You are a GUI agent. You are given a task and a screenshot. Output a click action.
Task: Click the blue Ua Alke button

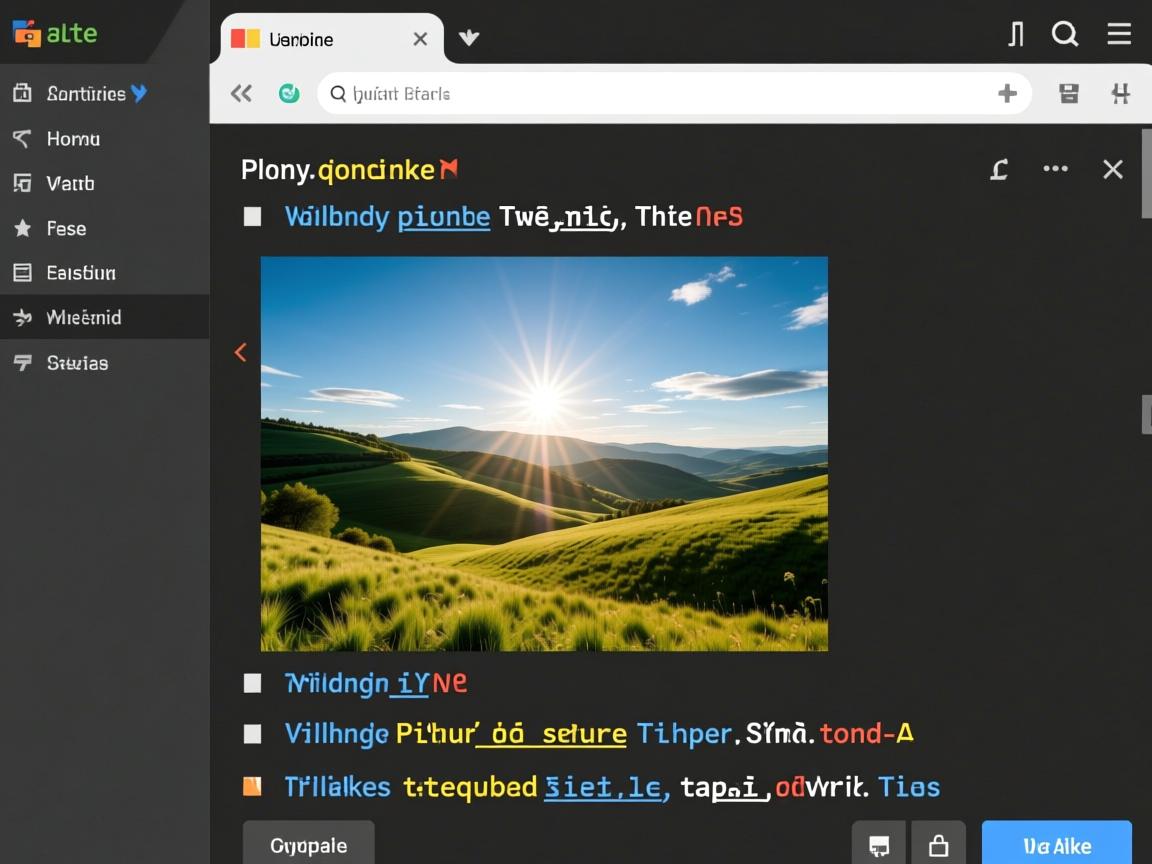point(1056,845)
